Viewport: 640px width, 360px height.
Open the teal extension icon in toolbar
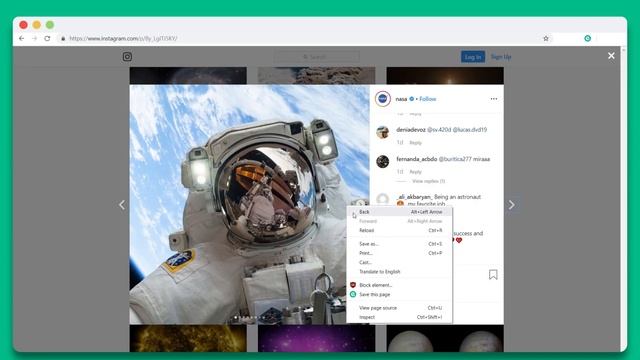(587, 38)
